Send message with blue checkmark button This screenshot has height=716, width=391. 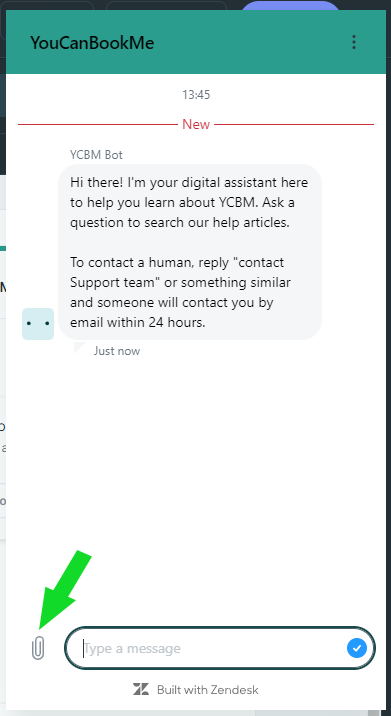357,648
